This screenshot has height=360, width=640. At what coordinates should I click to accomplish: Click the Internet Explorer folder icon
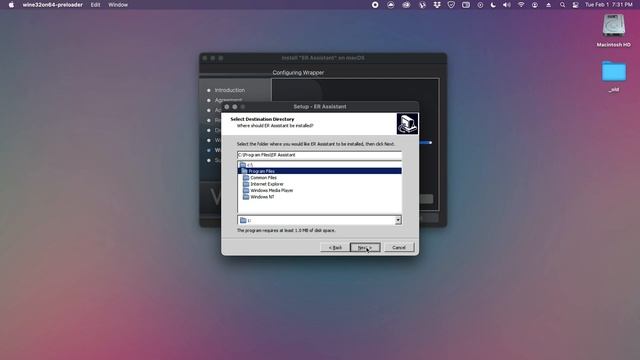tap(246, 184)
